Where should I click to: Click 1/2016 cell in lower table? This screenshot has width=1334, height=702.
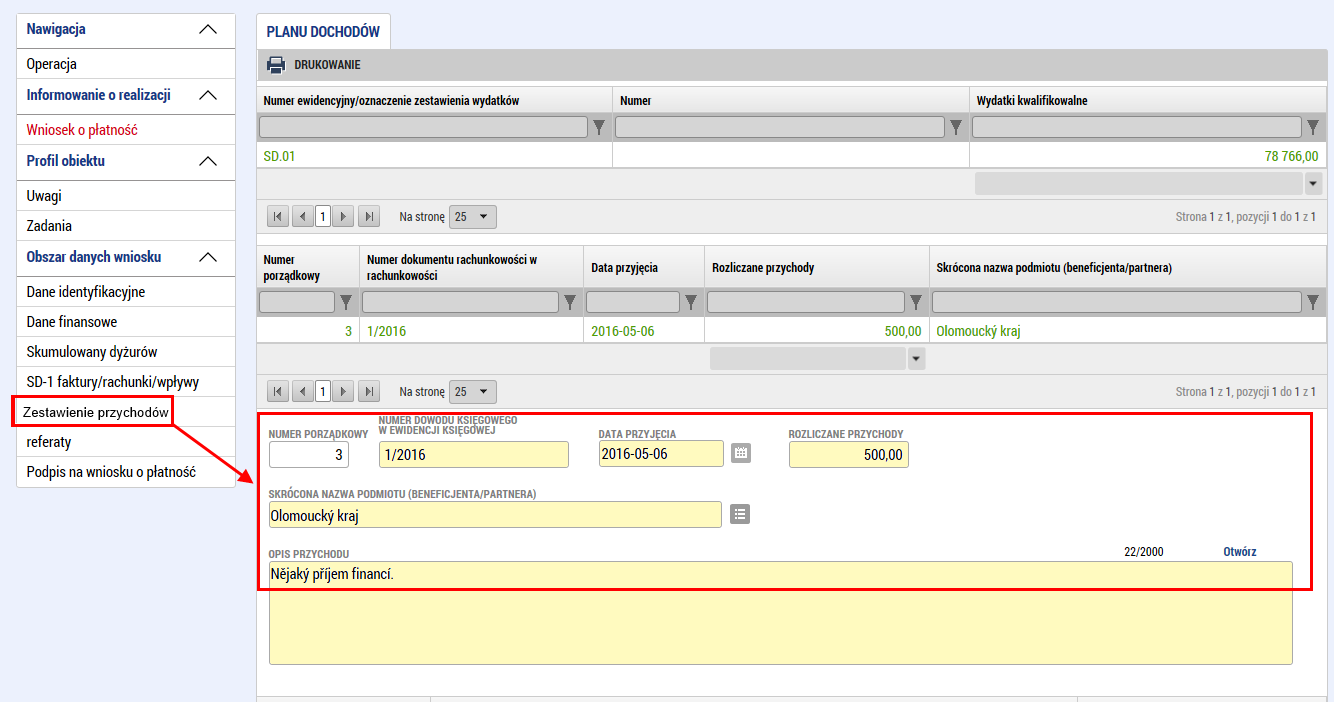pos(471,331)
